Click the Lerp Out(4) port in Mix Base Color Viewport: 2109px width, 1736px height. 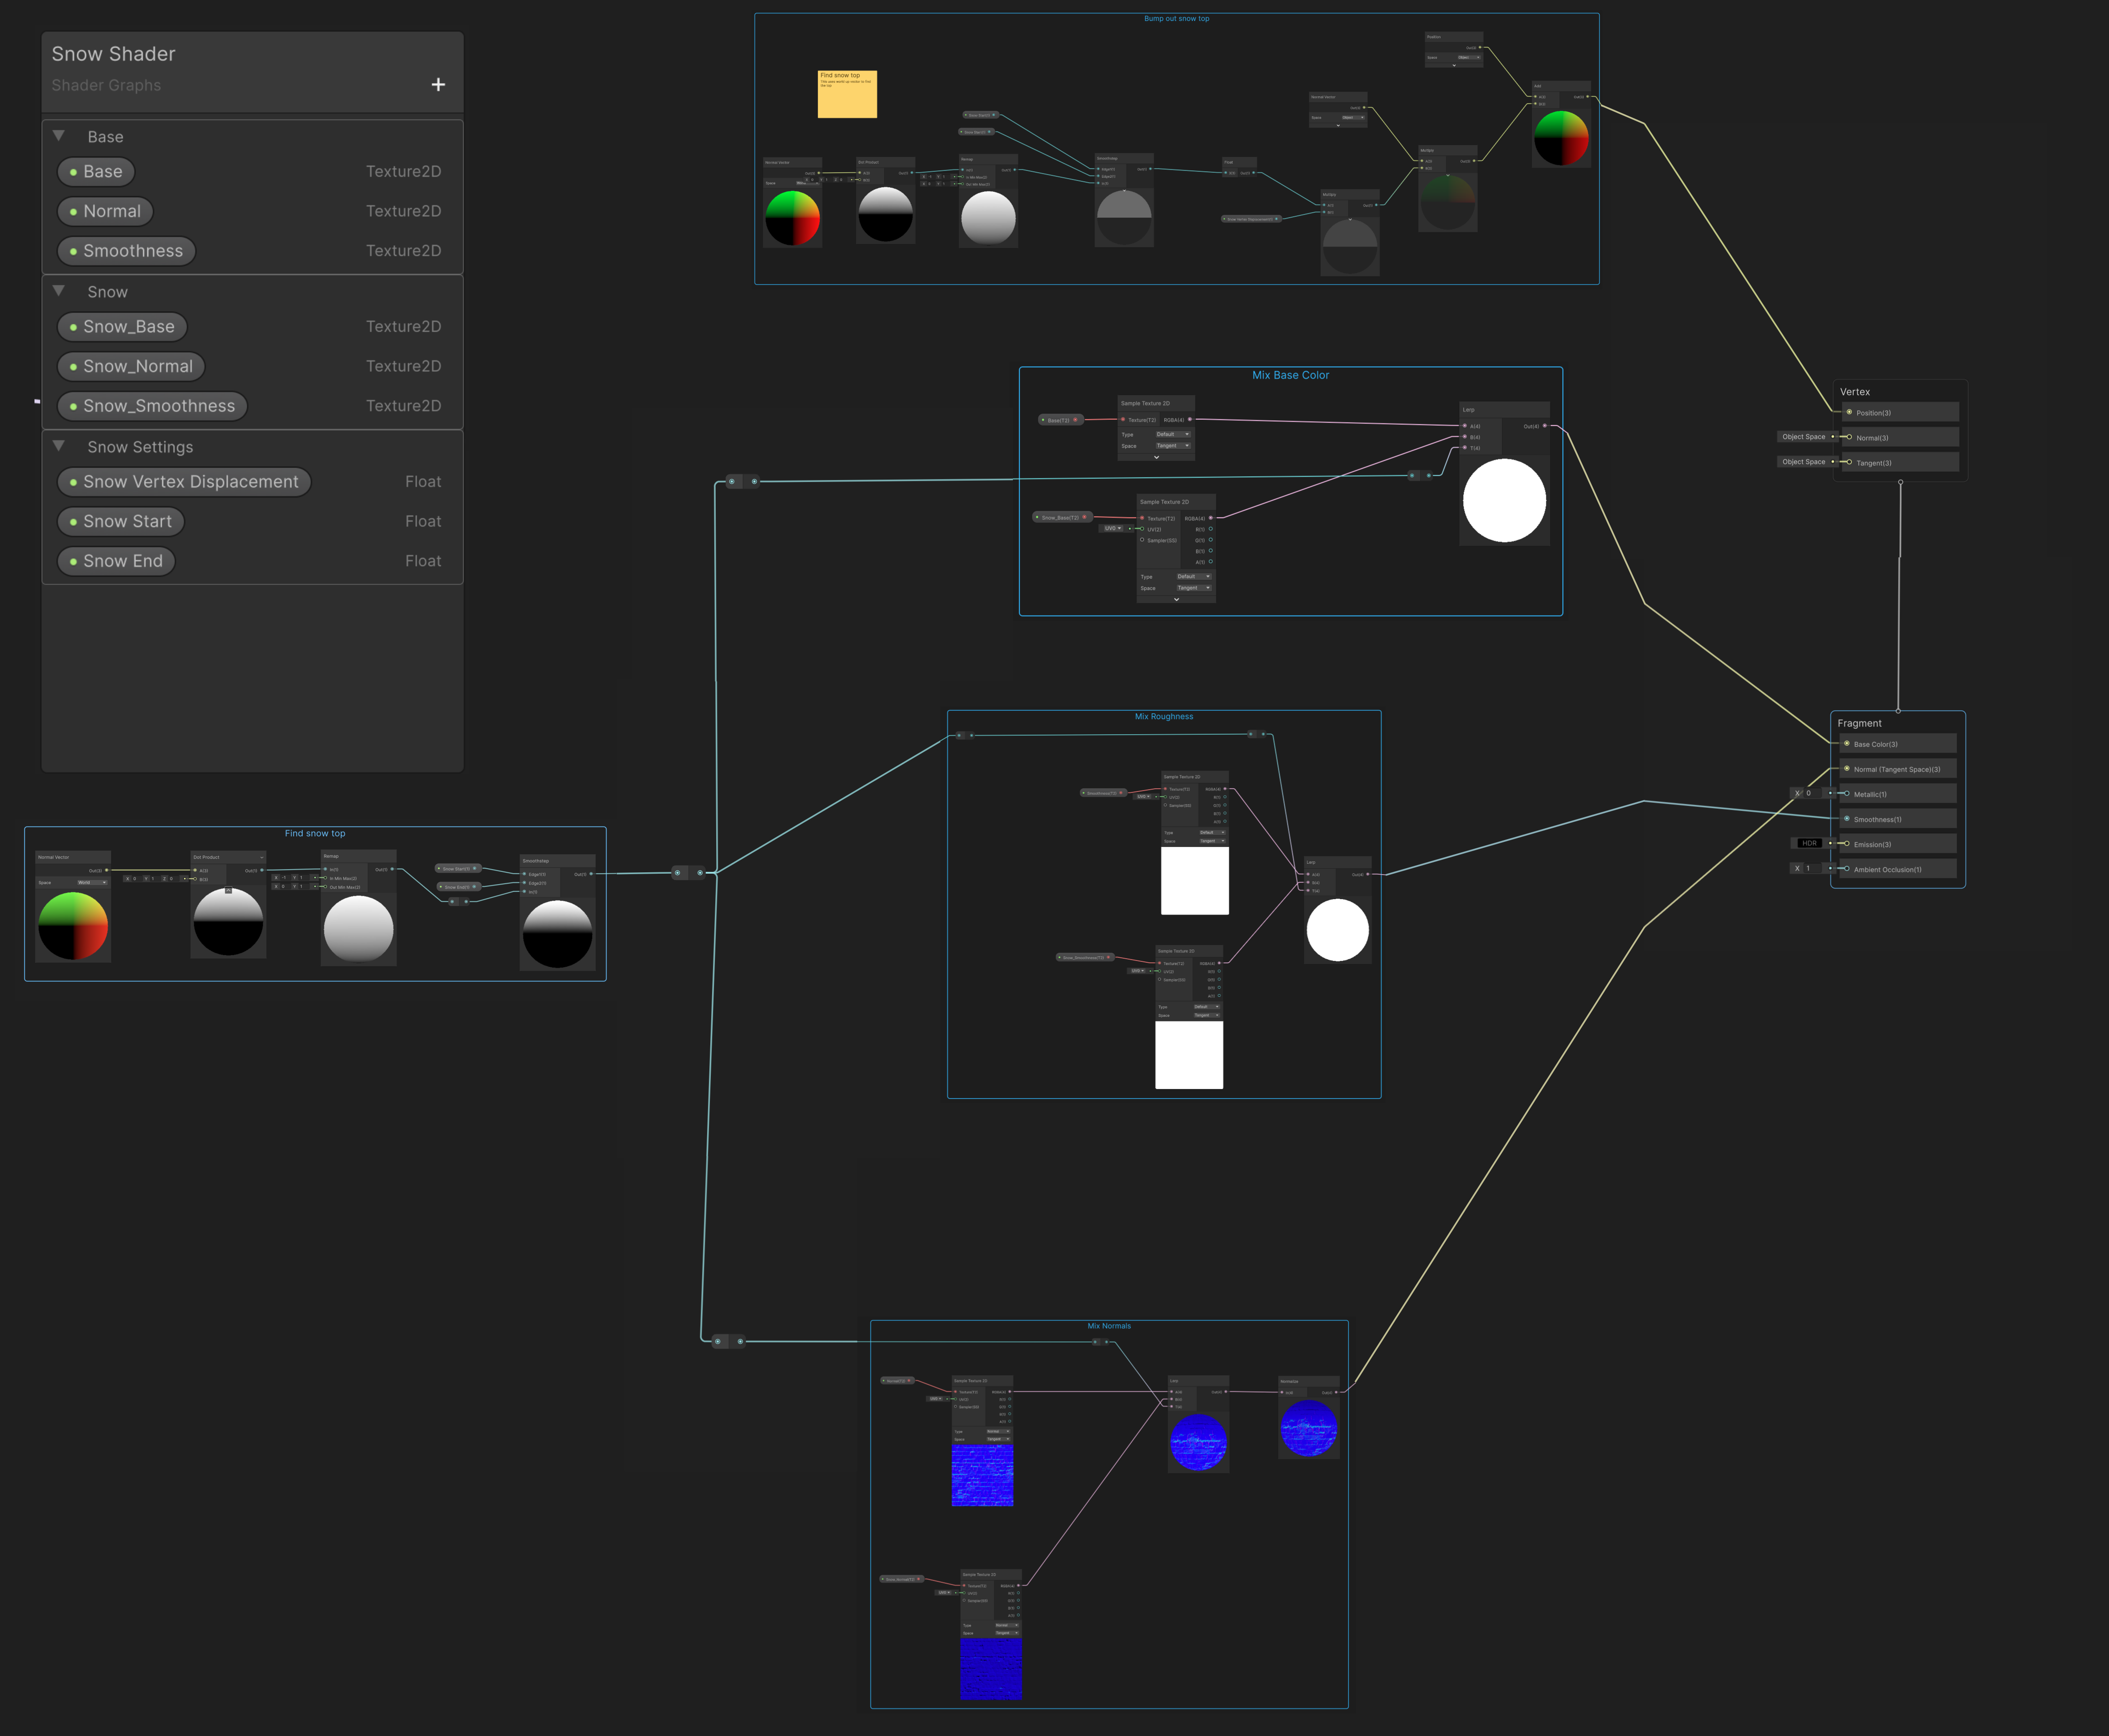[x=1545, y=426]
